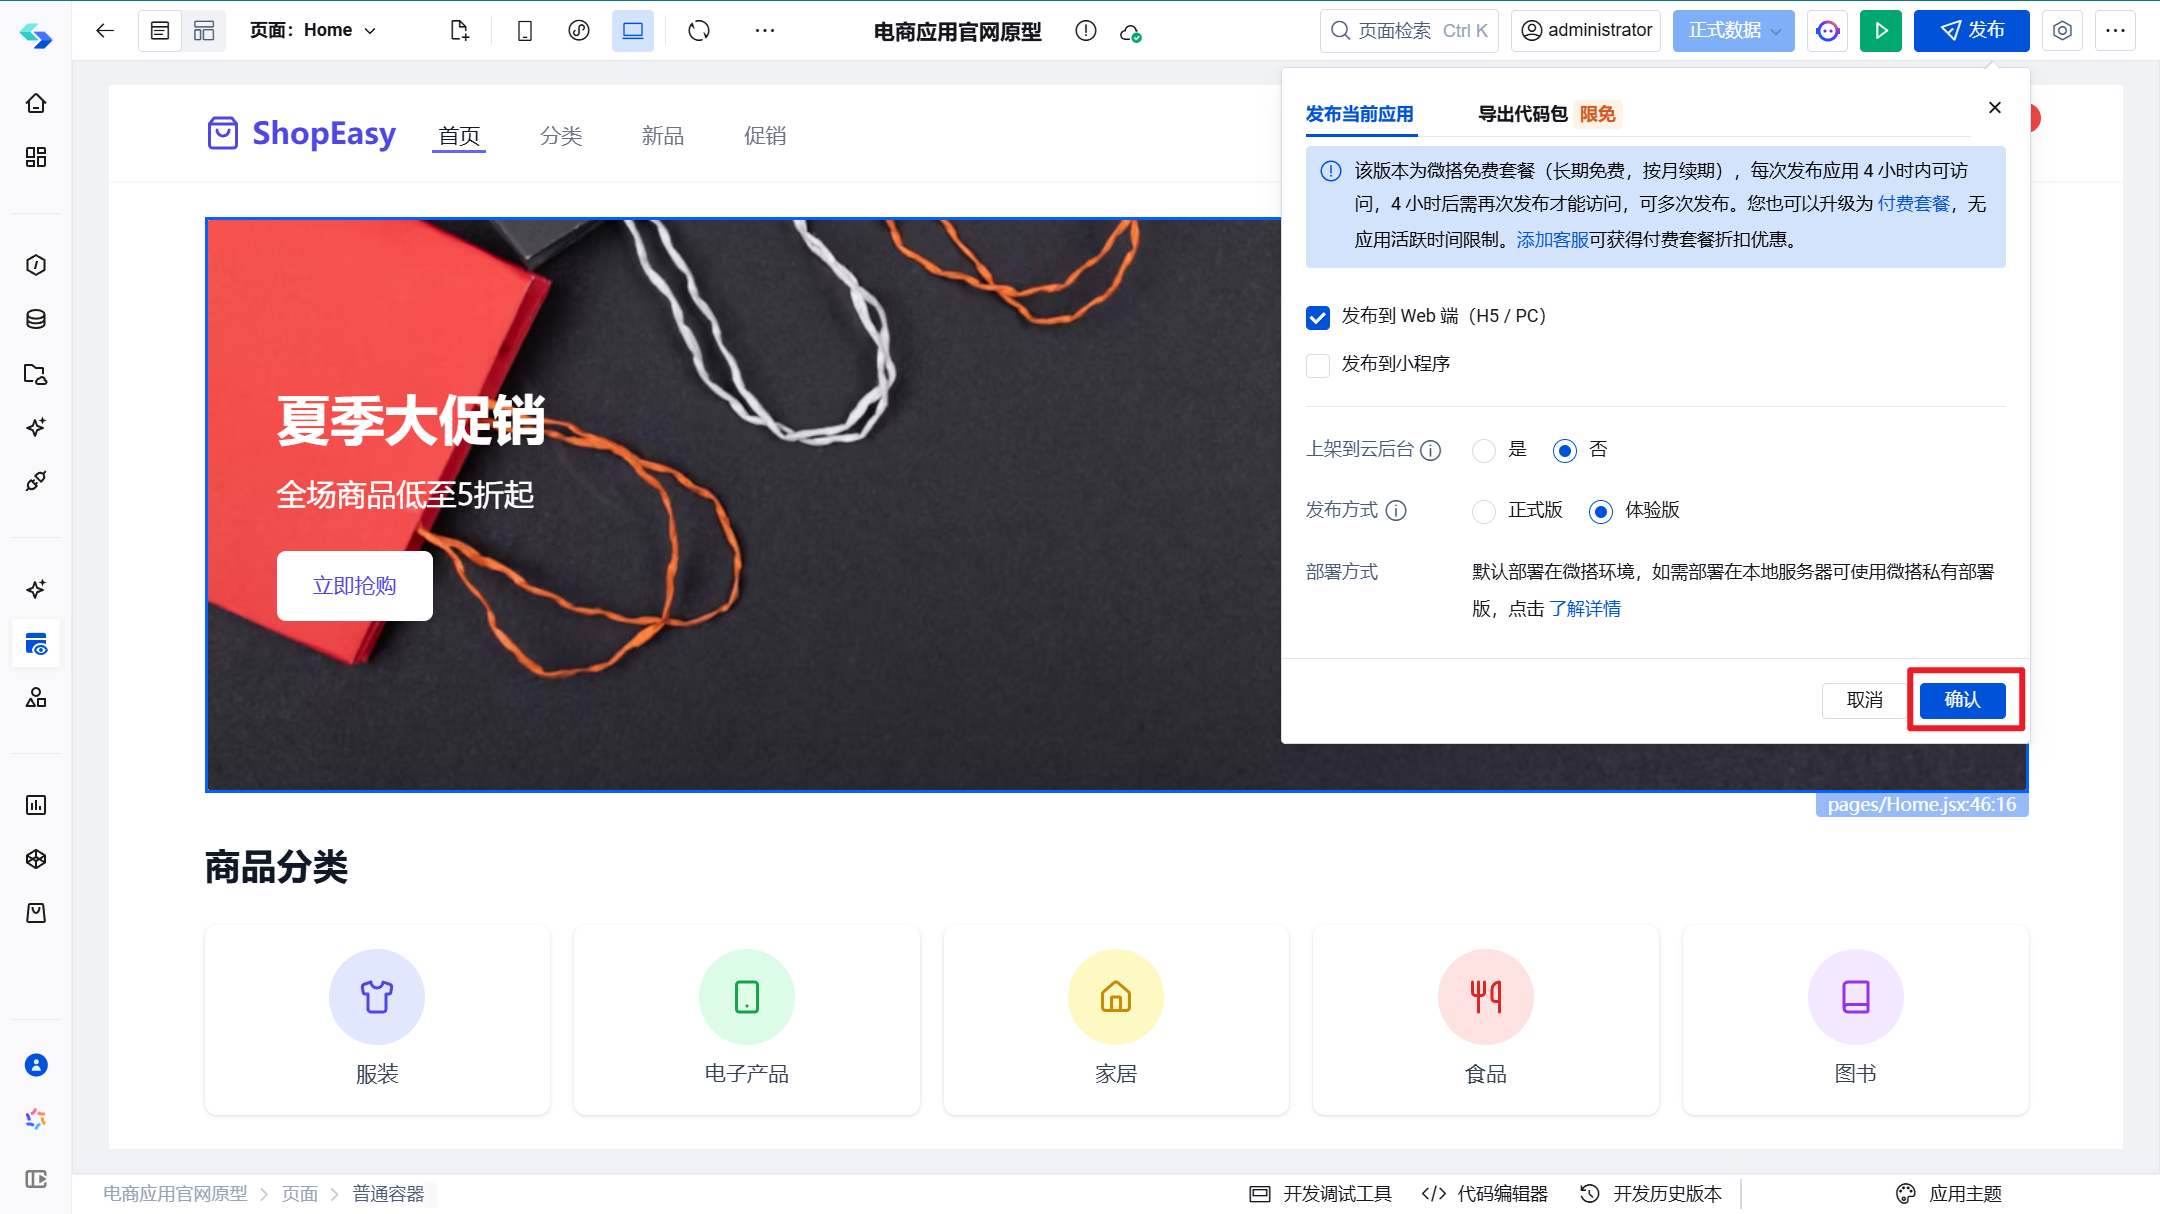Click info icon next to 上架到云后台

pyautogui.click(x=1431, y=451)
